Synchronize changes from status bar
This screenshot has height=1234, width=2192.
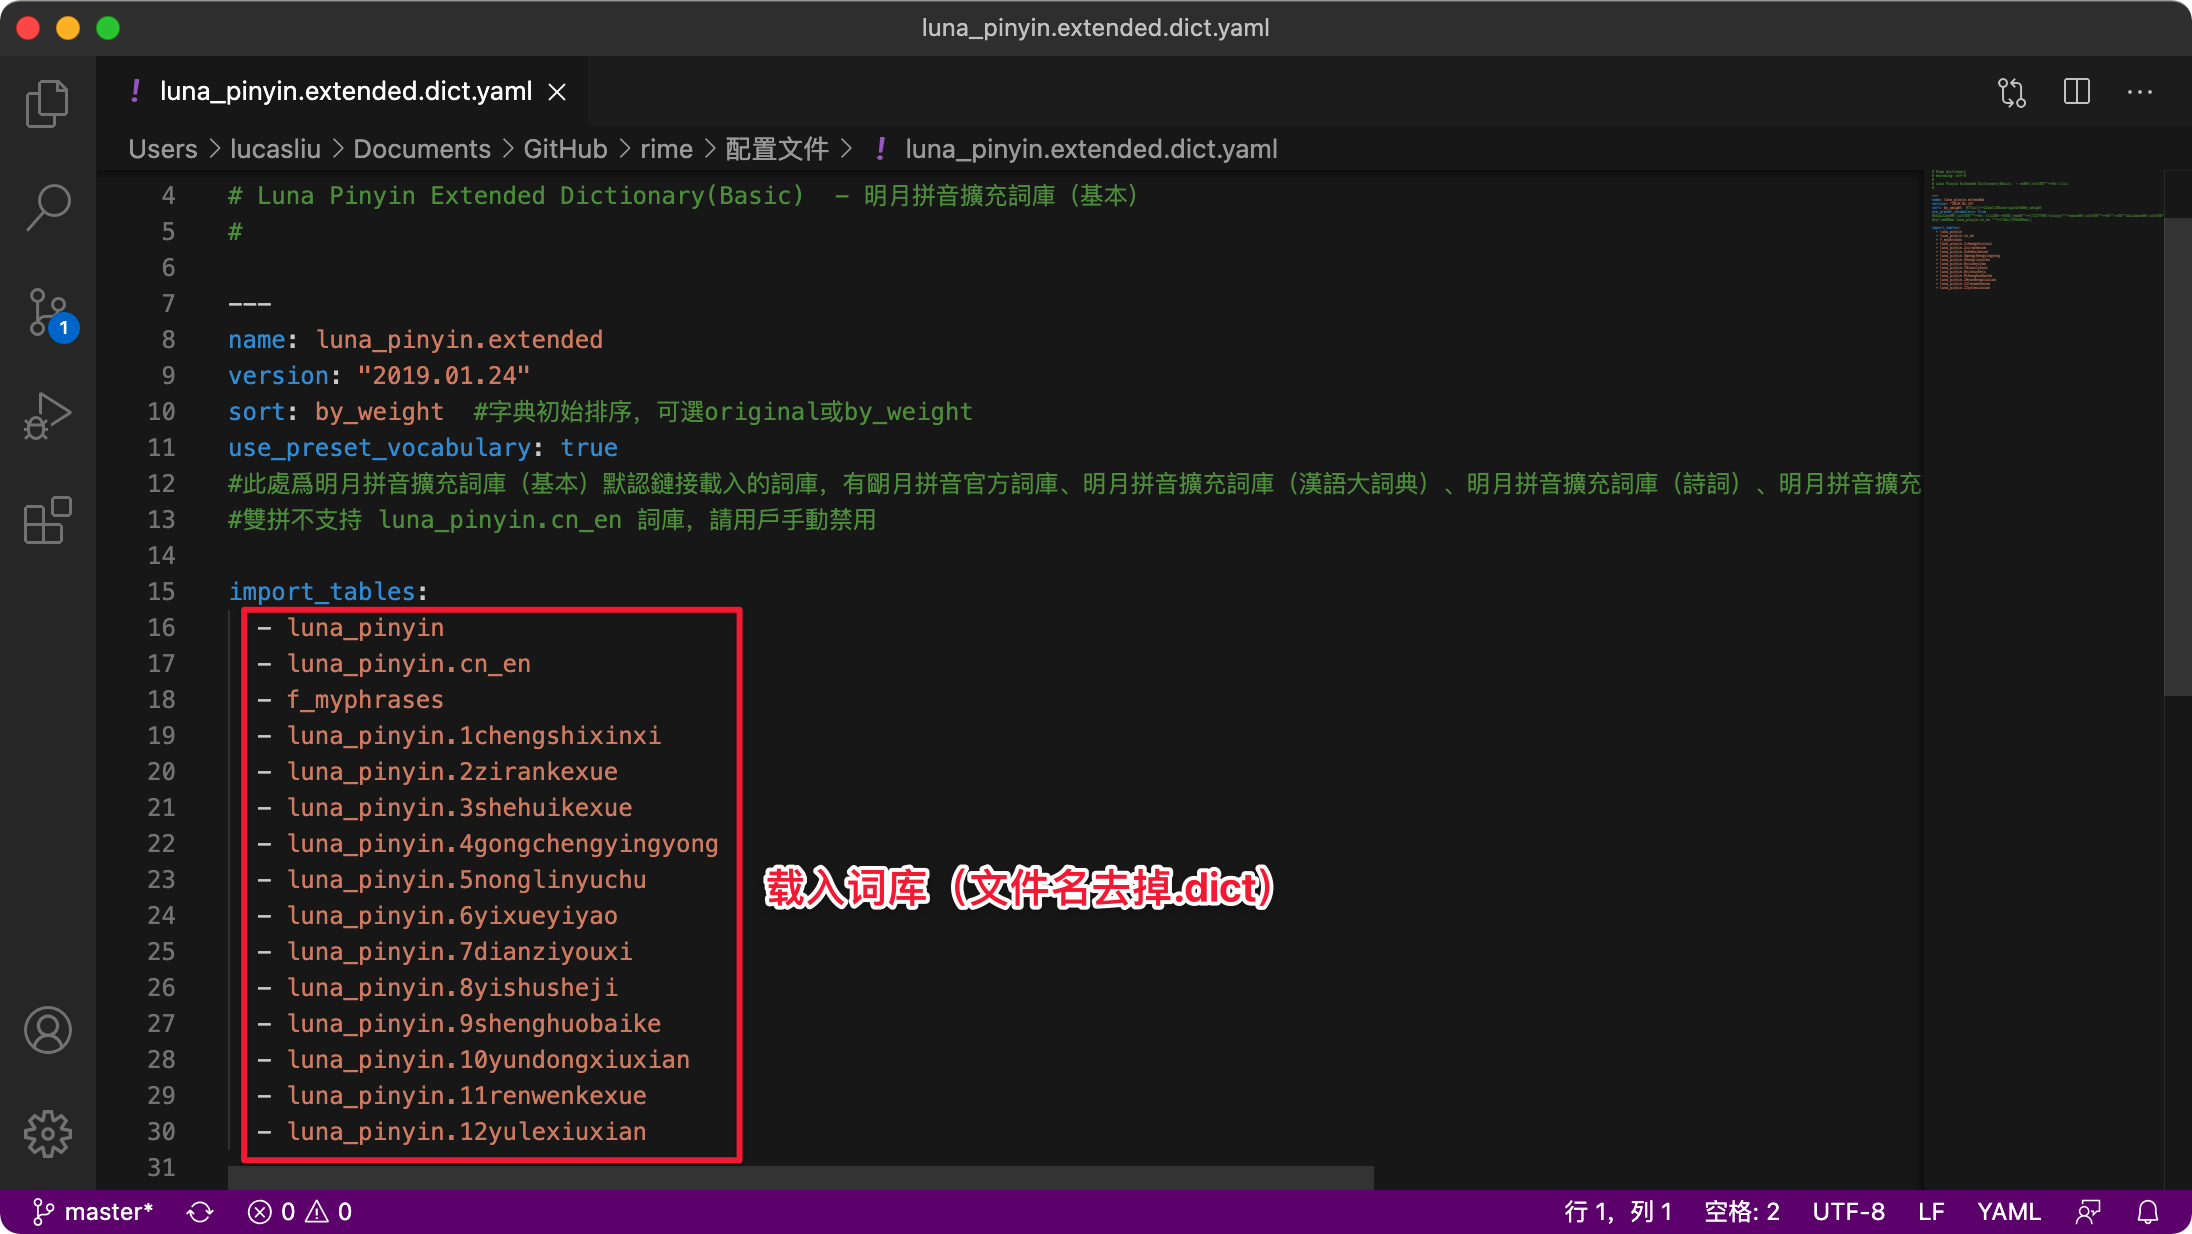click(200, 1212)
